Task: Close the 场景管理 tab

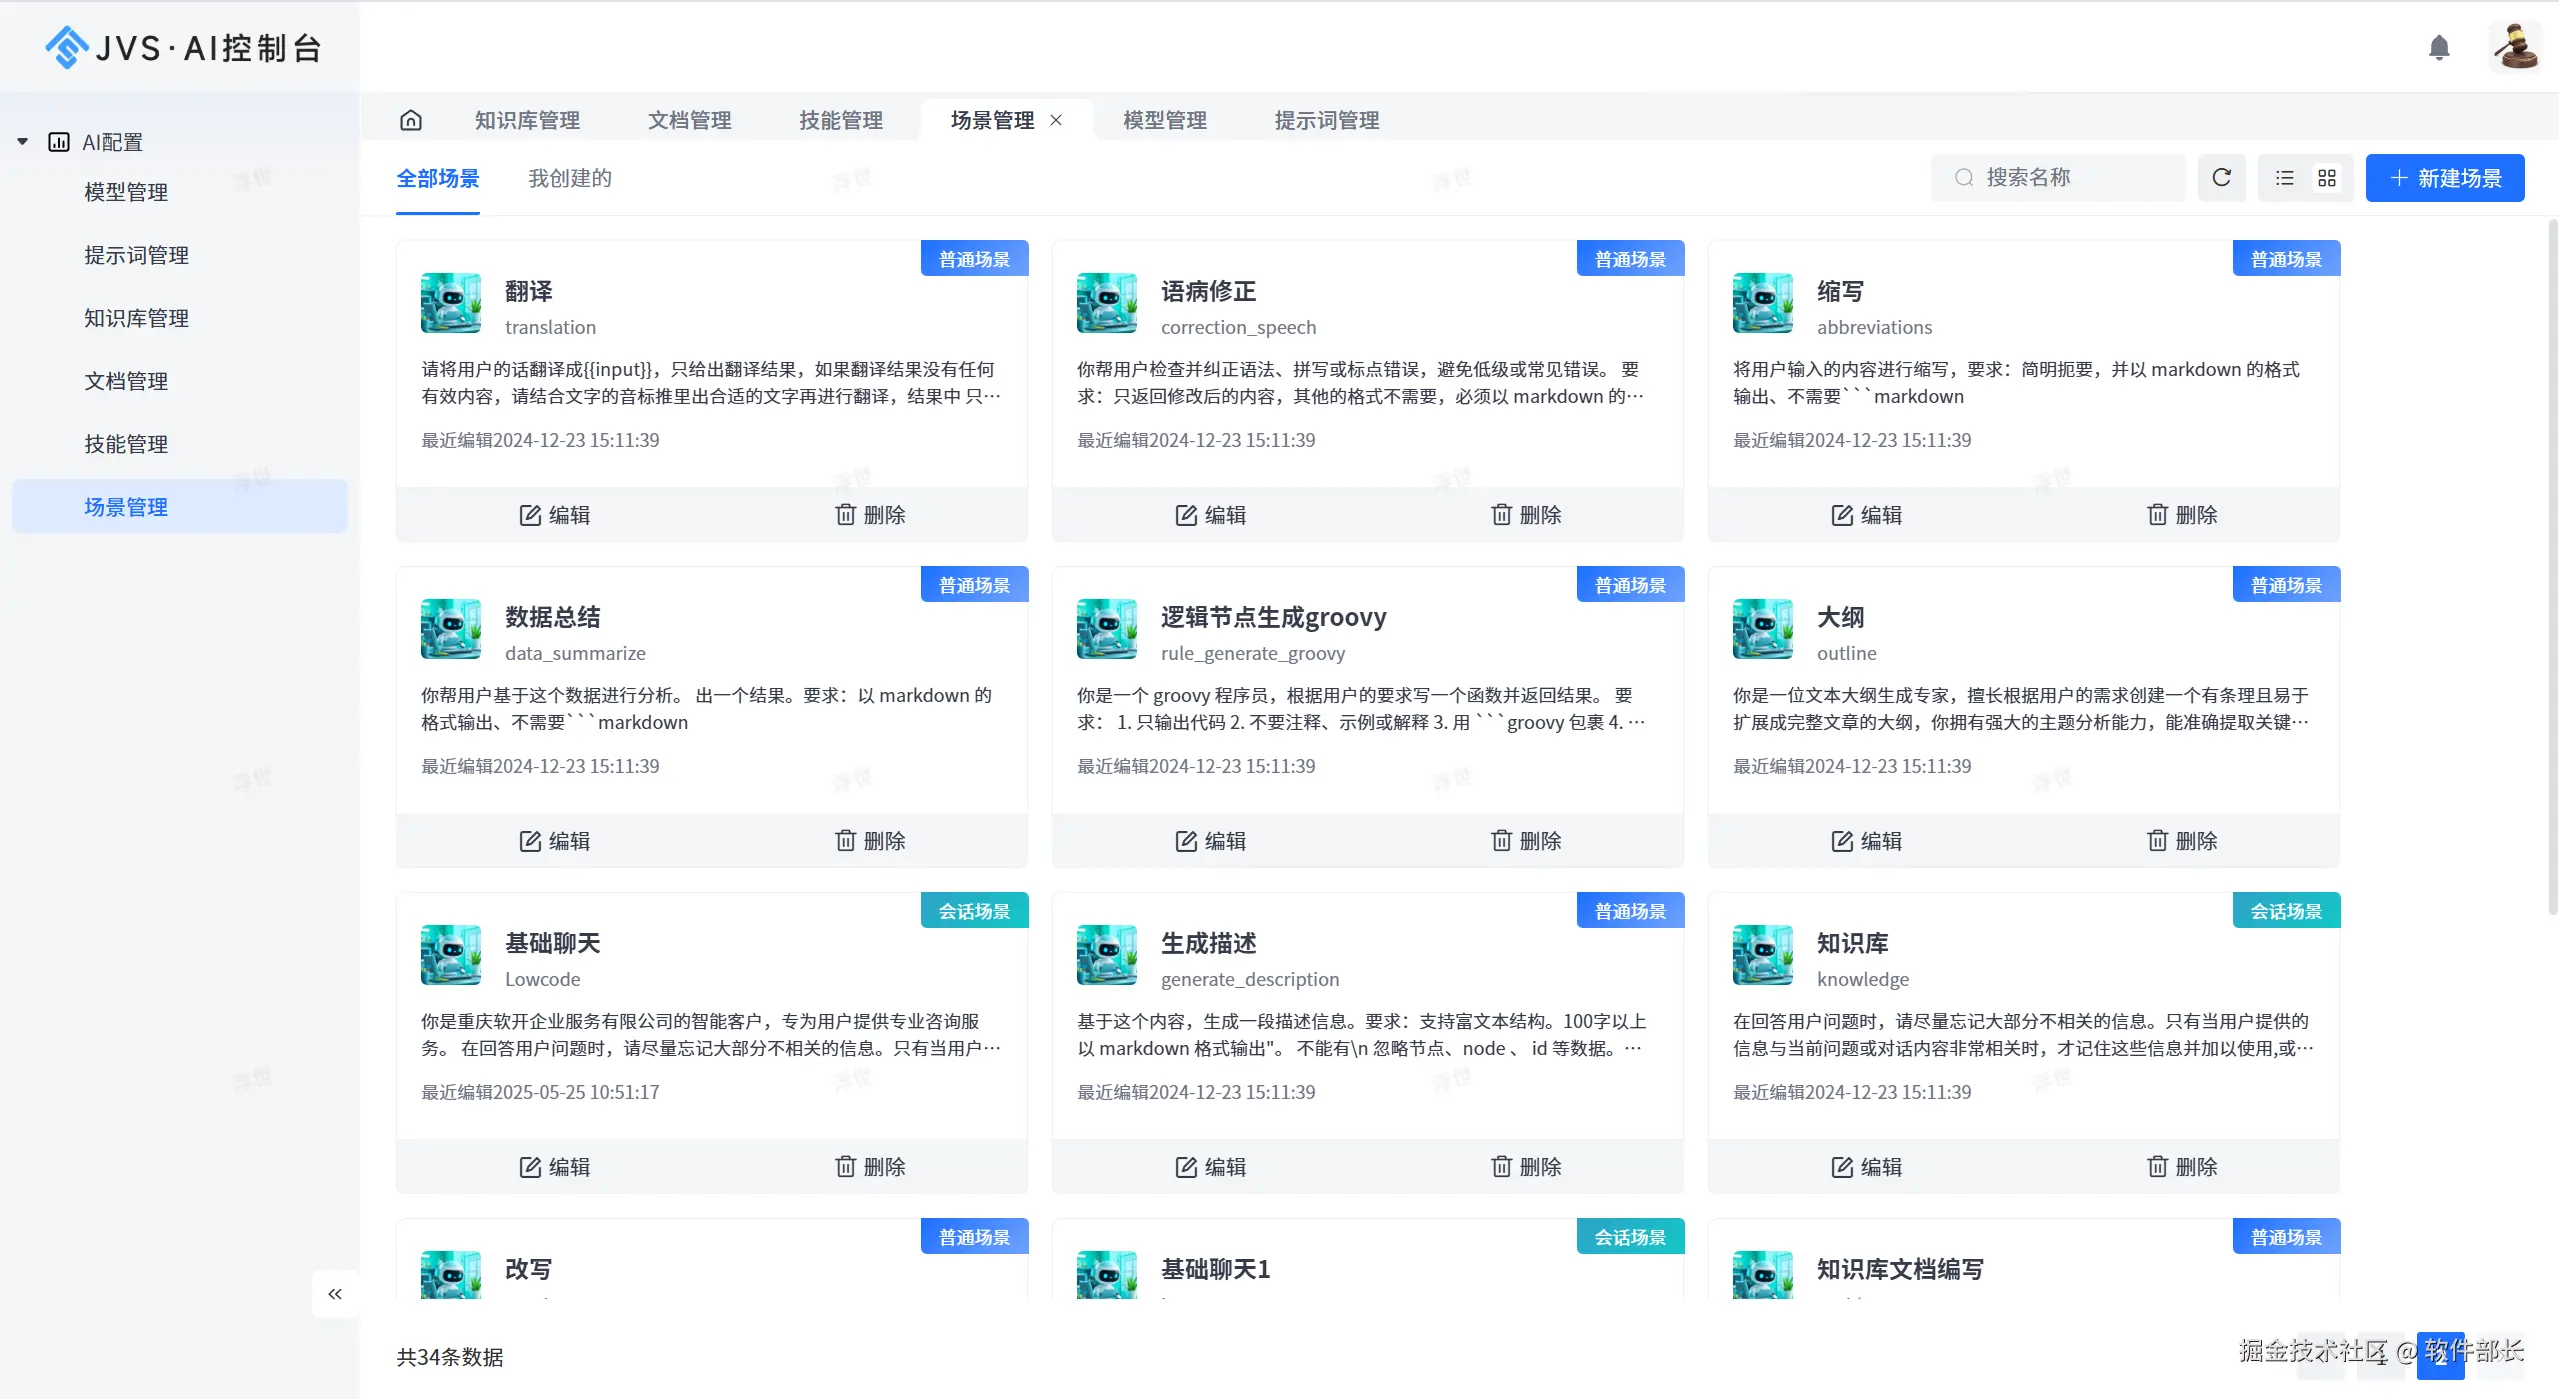Action: (1056, 120)
